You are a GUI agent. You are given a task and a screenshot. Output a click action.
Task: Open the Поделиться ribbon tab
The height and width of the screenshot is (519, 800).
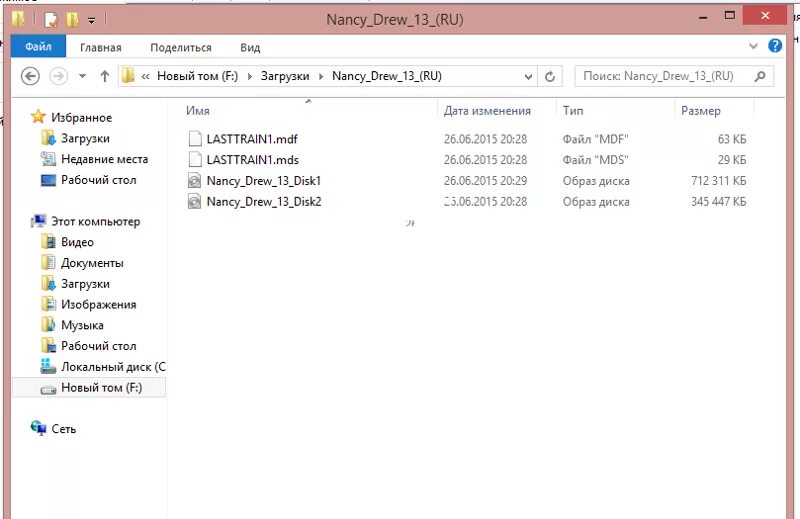point(181,47)
